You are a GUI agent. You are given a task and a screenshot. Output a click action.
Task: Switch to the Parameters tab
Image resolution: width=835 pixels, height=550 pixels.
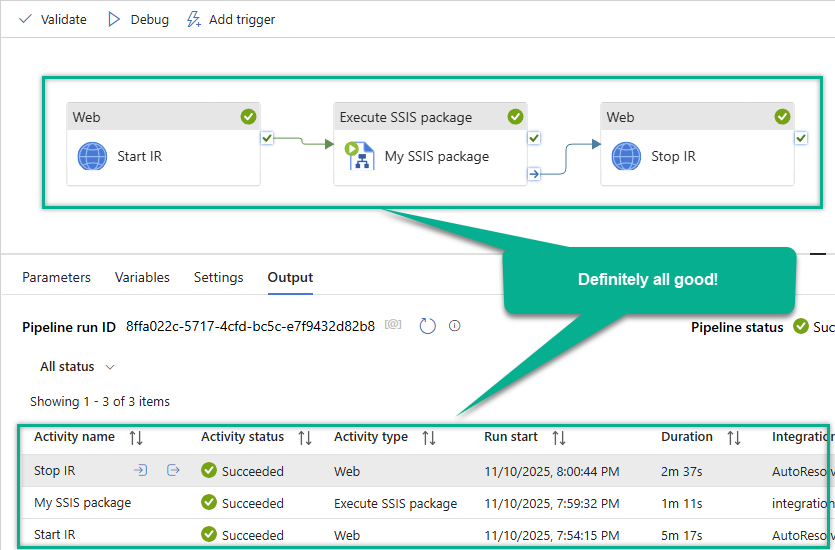[x=56, y=277]
